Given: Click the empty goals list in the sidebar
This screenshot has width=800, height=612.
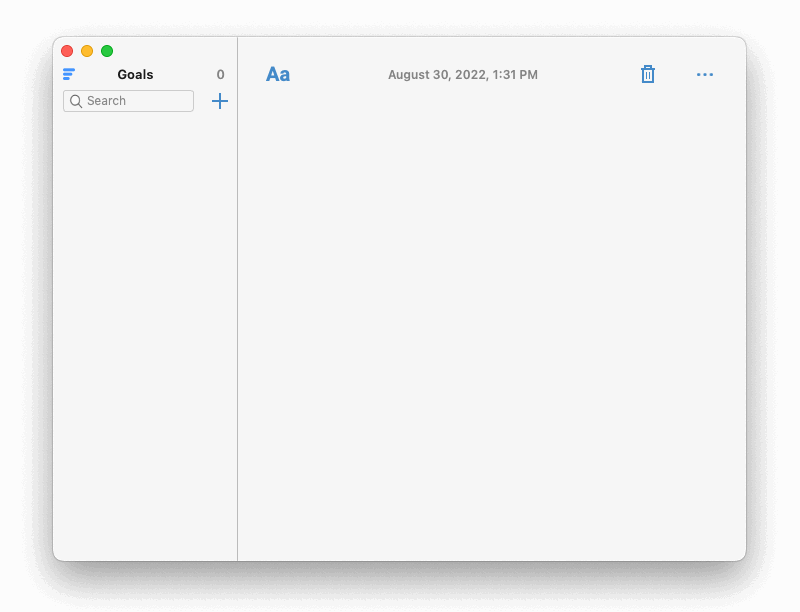Looking at the screenshot, I should pyautogui.click(x=145, y=337).
